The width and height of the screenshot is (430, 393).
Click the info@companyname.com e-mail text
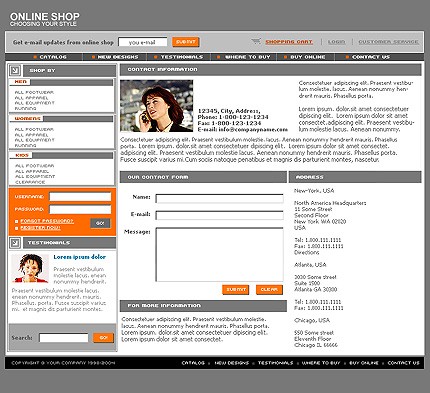pyautogui.click(x=253, y=130)
